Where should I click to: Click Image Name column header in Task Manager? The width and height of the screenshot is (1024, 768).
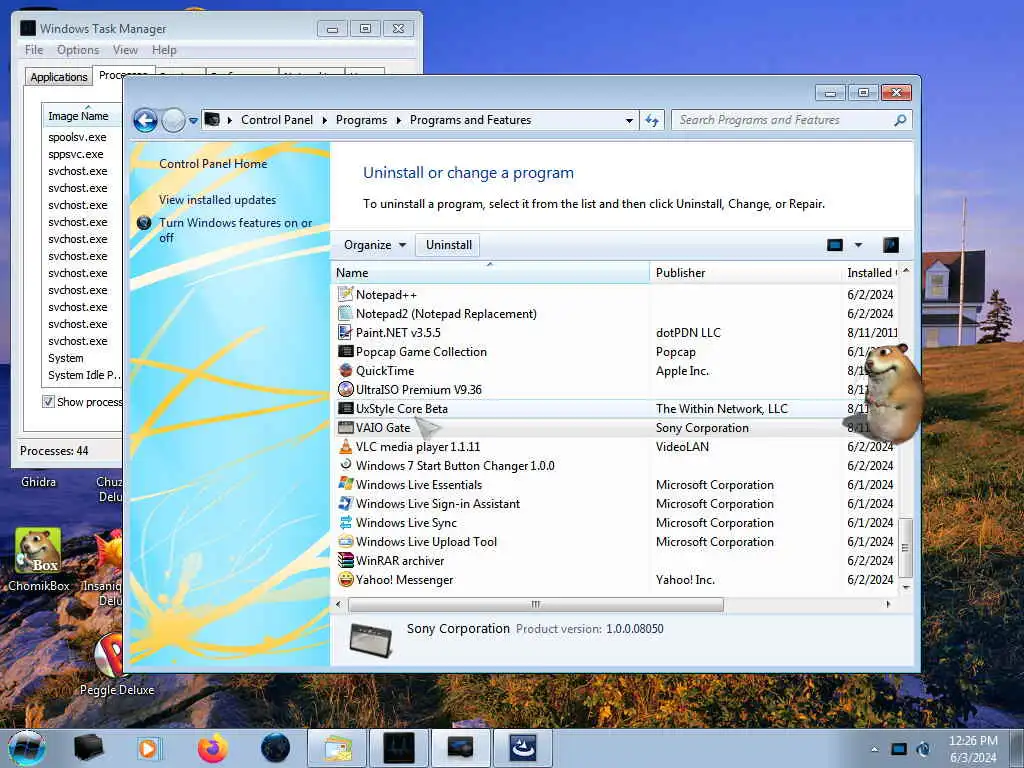(82, 116)
